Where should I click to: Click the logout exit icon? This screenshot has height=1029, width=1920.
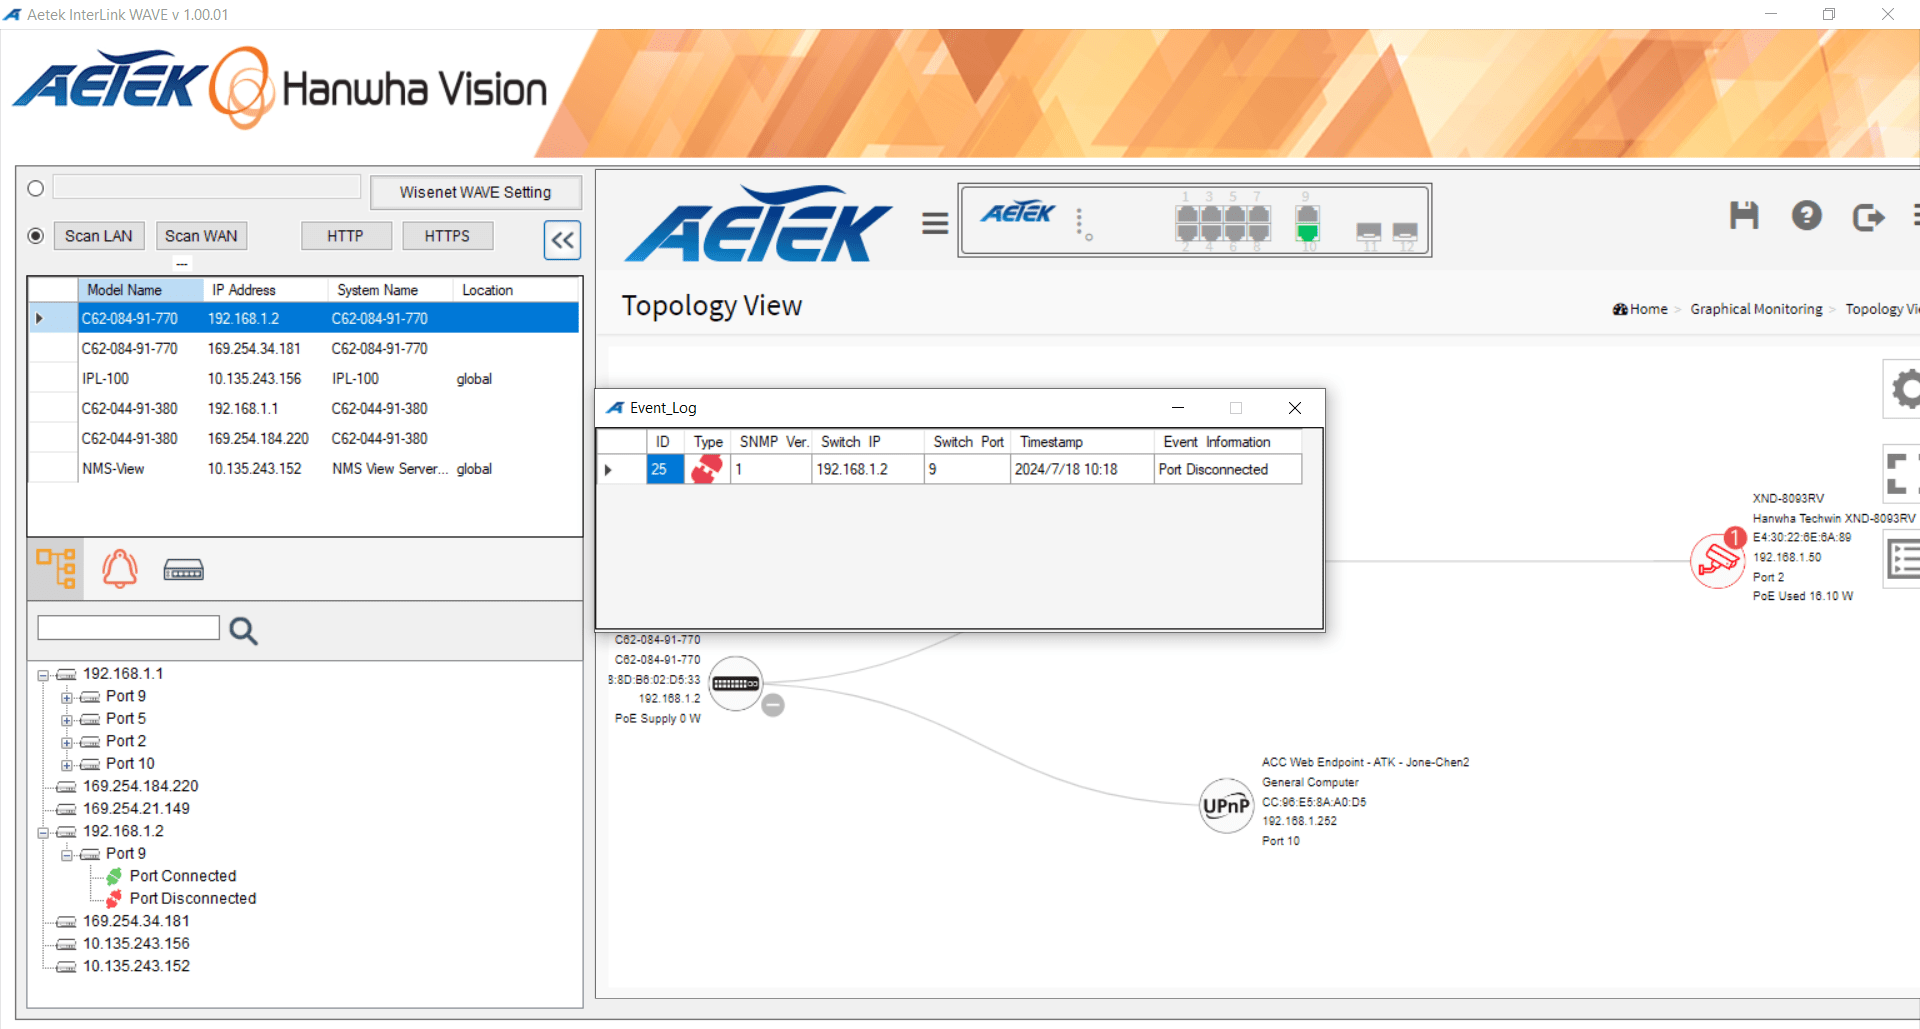coord(1867,217)
